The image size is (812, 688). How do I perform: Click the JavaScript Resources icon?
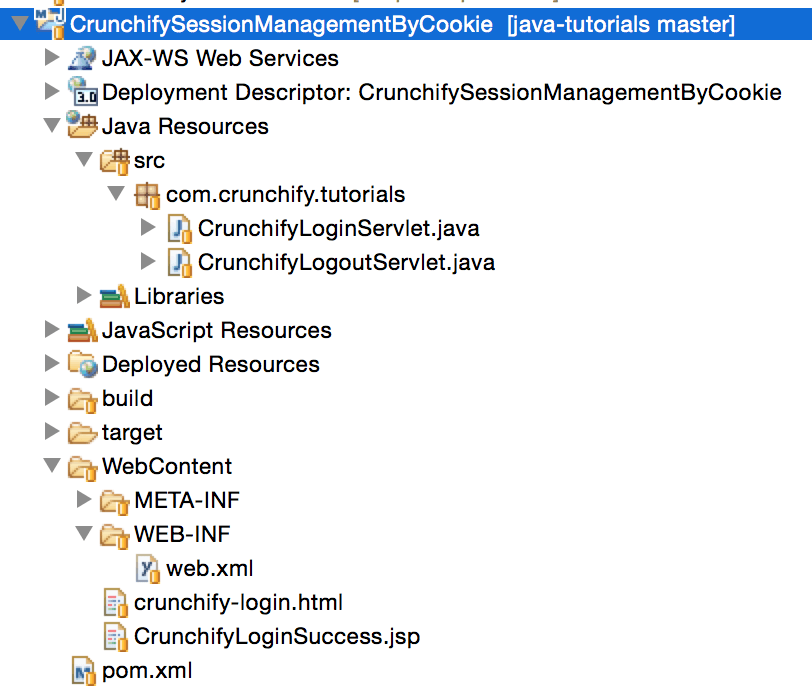[83, 331]
